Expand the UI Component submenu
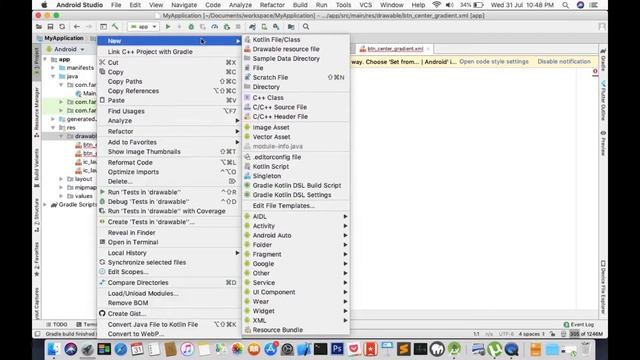The width and height of the screenshot is (640, 360). (296, 292)
